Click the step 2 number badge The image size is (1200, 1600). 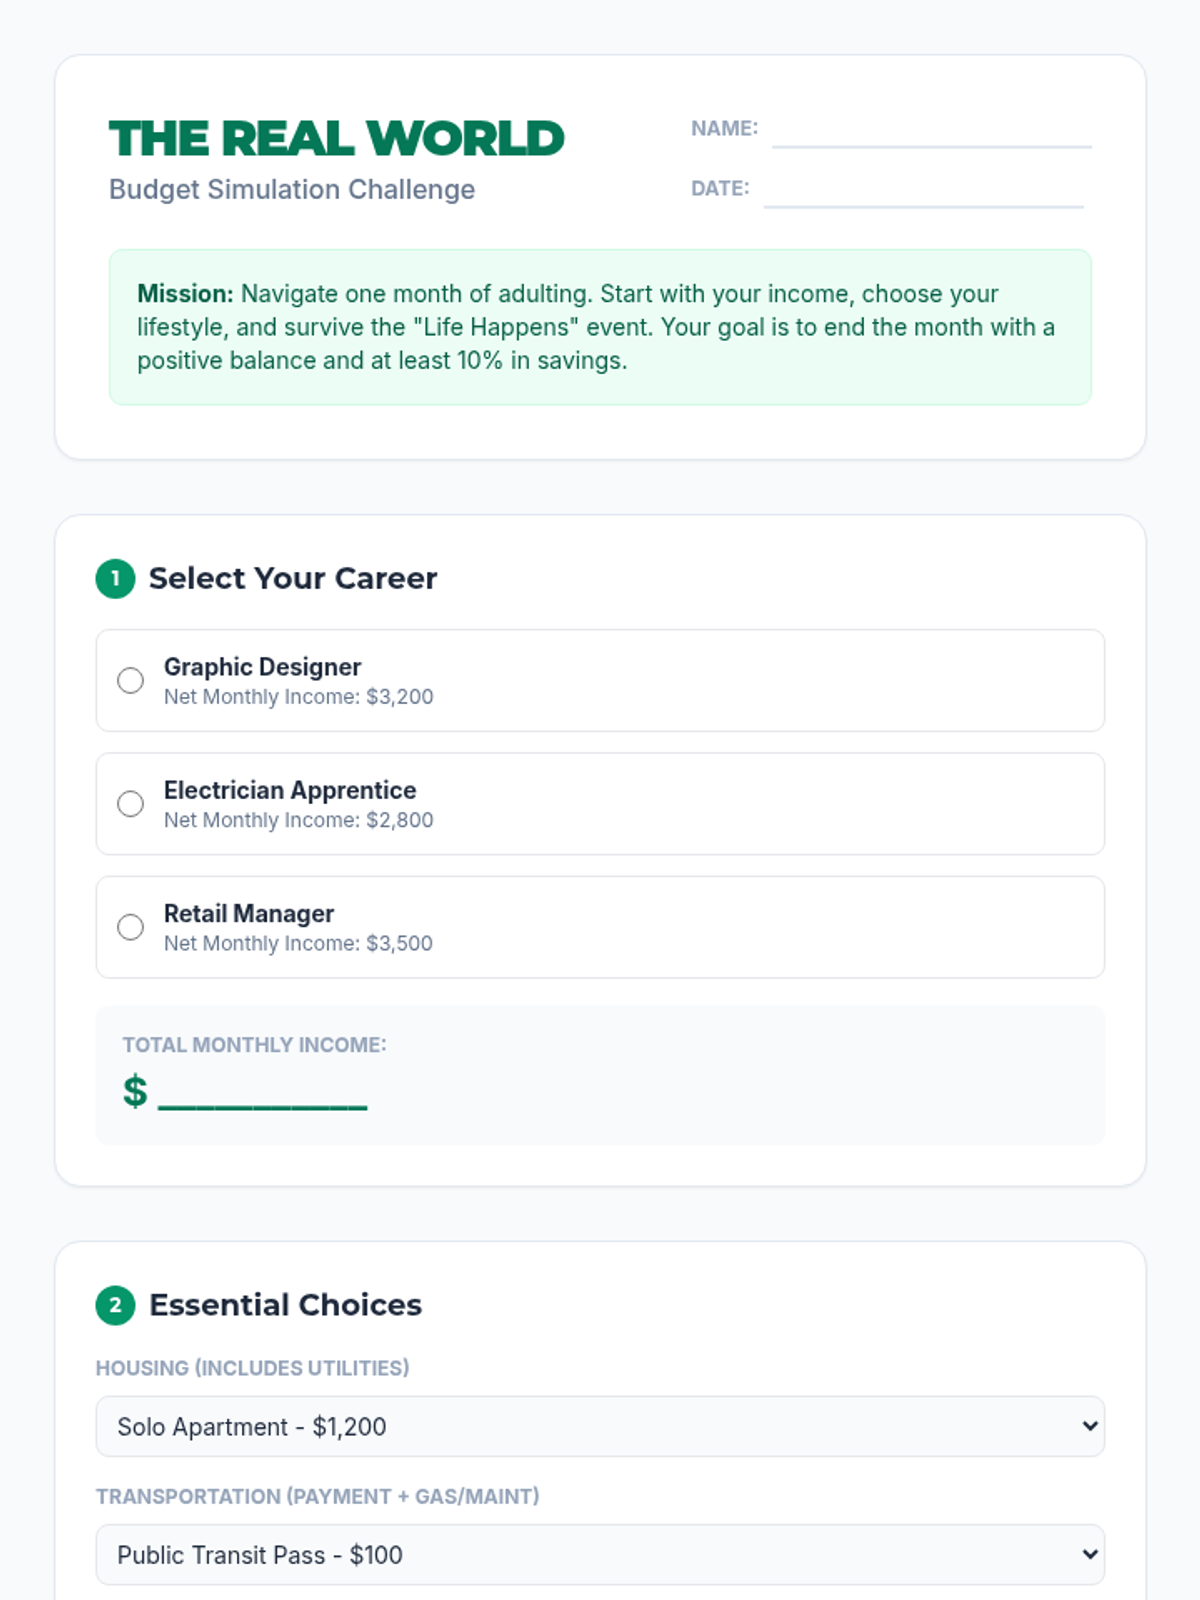pyautogui.click(x=115, y=1305)
